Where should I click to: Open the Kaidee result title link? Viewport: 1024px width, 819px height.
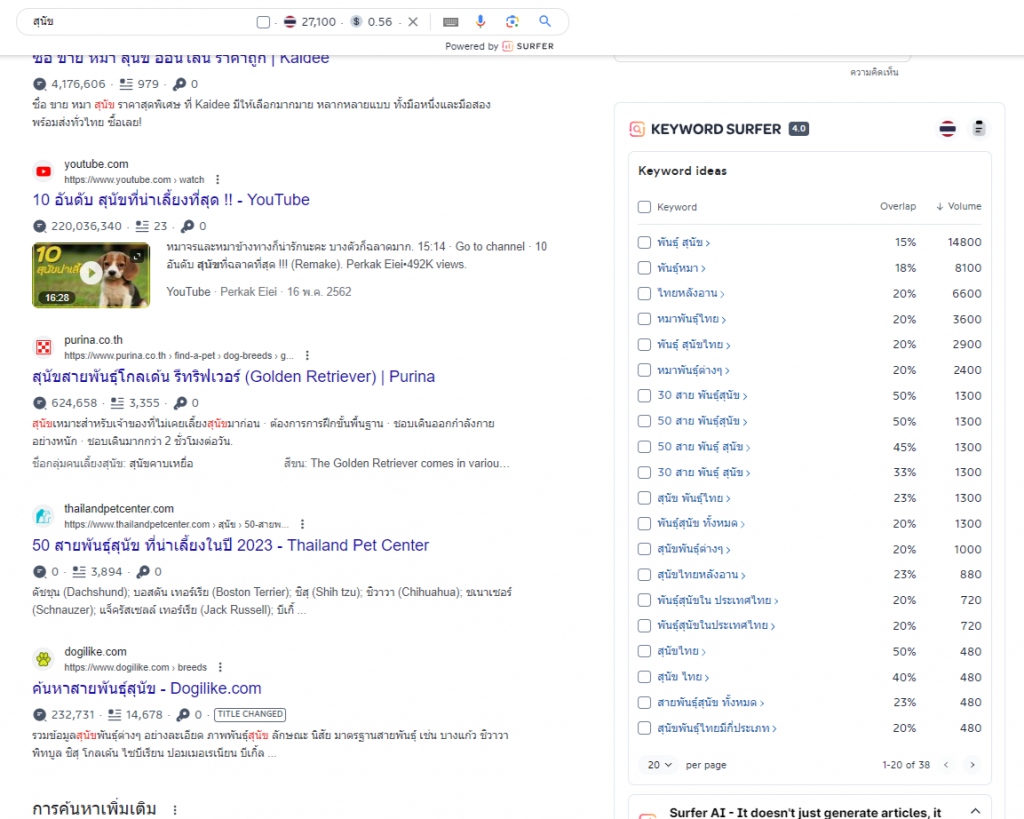coord(181,59)
